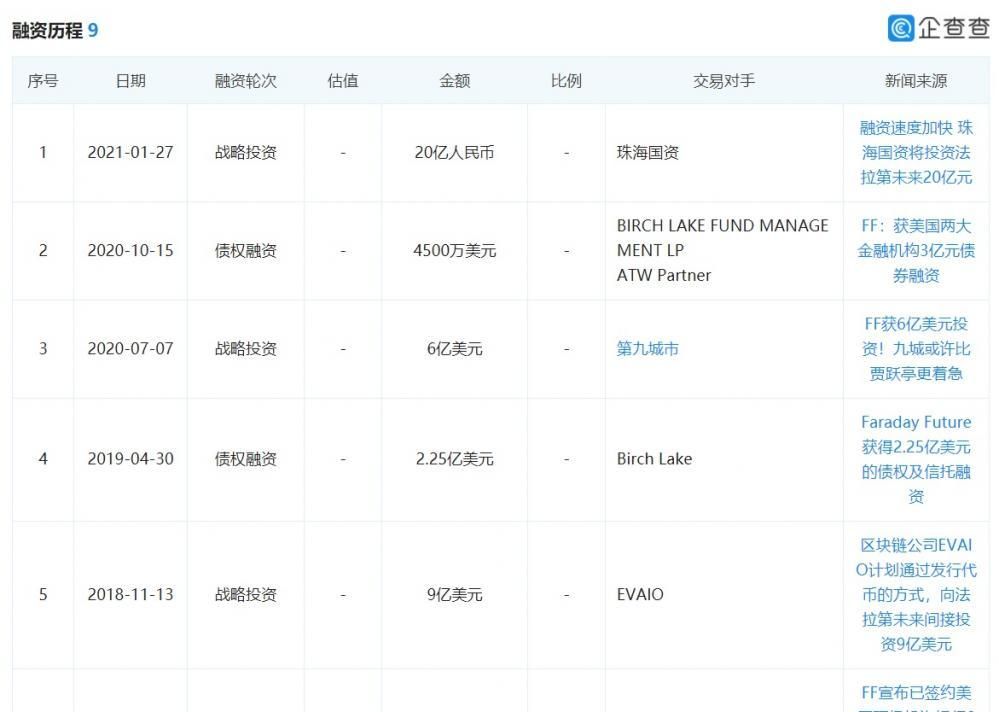Click the amount 20亿人民币
The height and width of the screenshot is (712, 999).
click(455, 152)
